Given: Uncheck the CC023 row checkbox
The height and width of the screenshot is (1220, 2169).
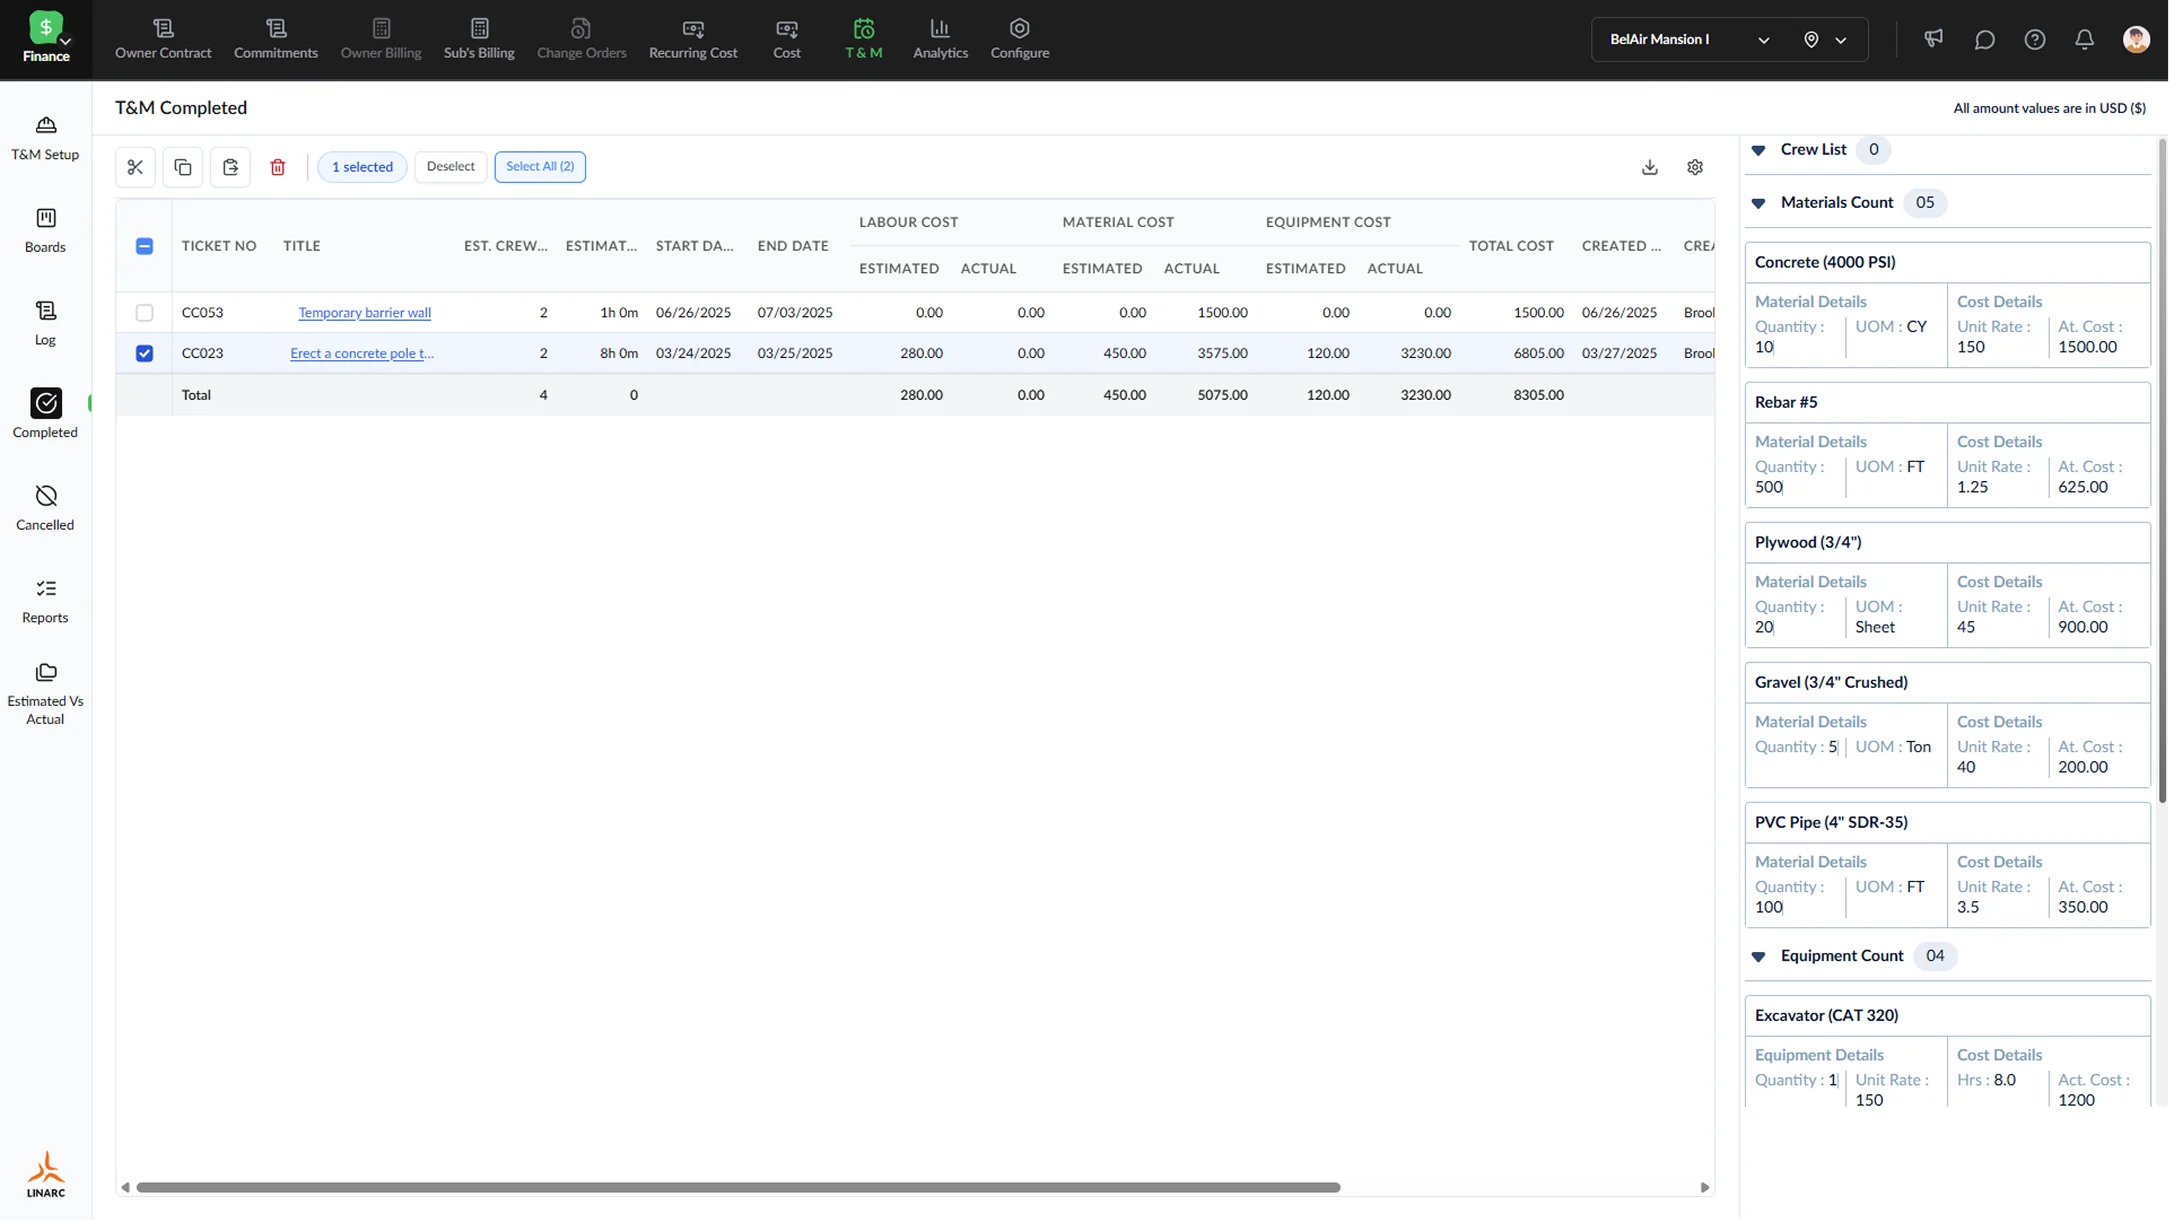Looking at the screenshot, I should (x=144, y=353).
